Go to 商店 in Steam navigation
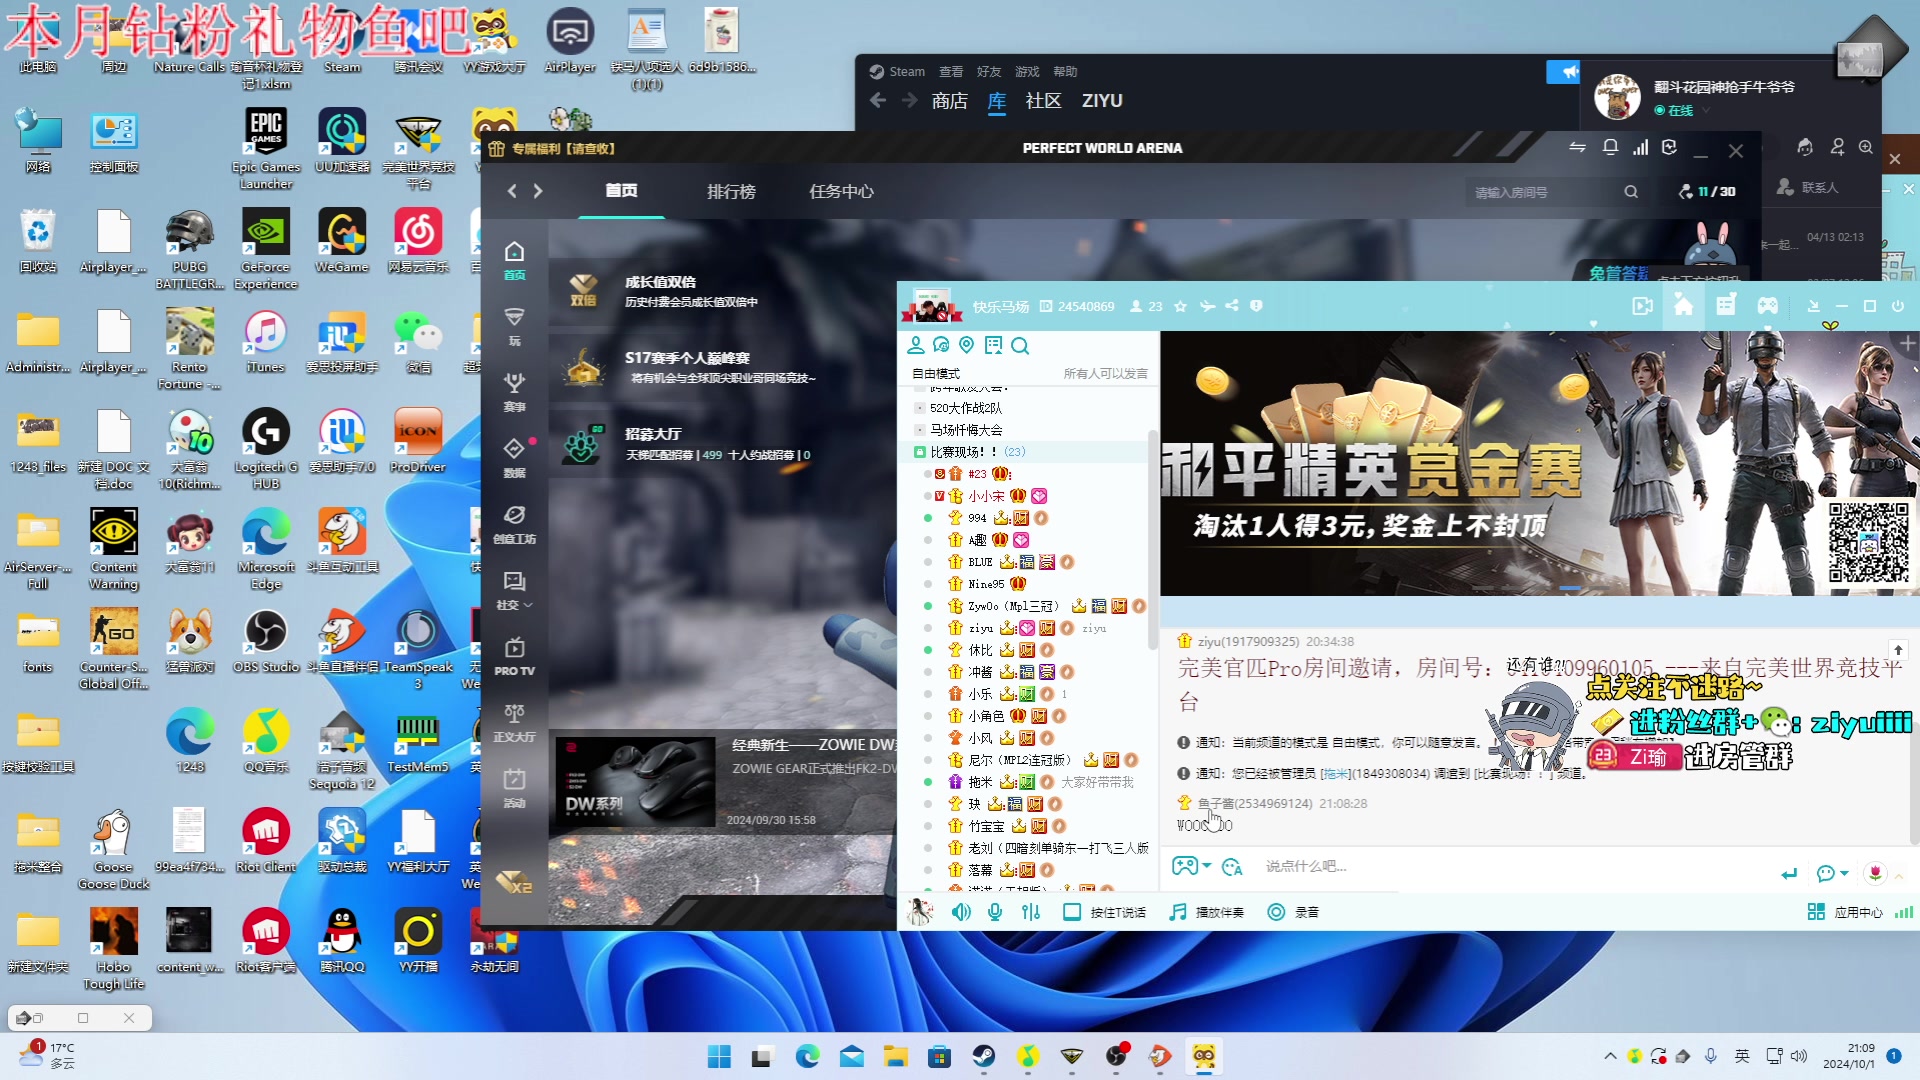This screenshot has width=1920, height=1080. pyautogui.click(x=949, y=101)
